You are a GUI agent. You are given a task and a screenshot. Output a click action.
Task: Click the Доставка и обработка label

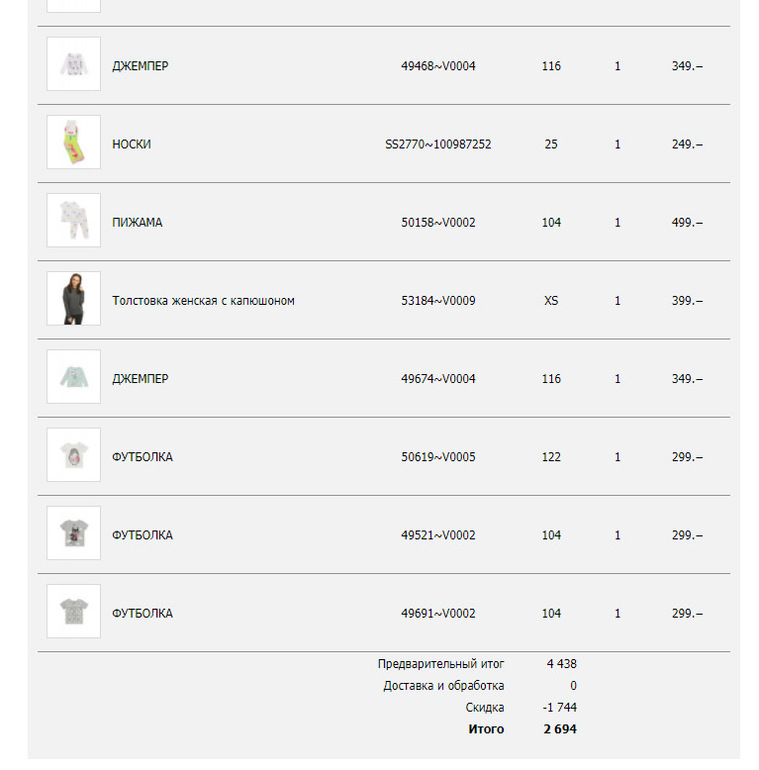coord(443,686)
